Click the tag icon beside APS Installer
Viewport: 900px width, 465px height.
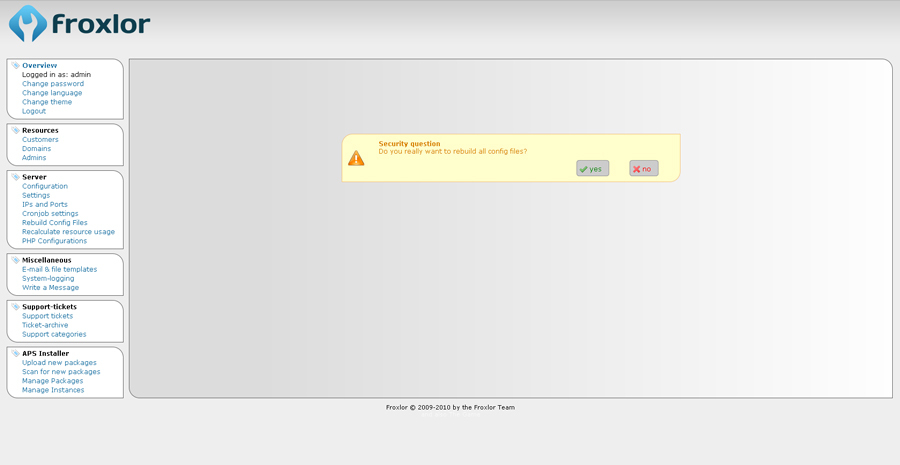click(15, 353)
